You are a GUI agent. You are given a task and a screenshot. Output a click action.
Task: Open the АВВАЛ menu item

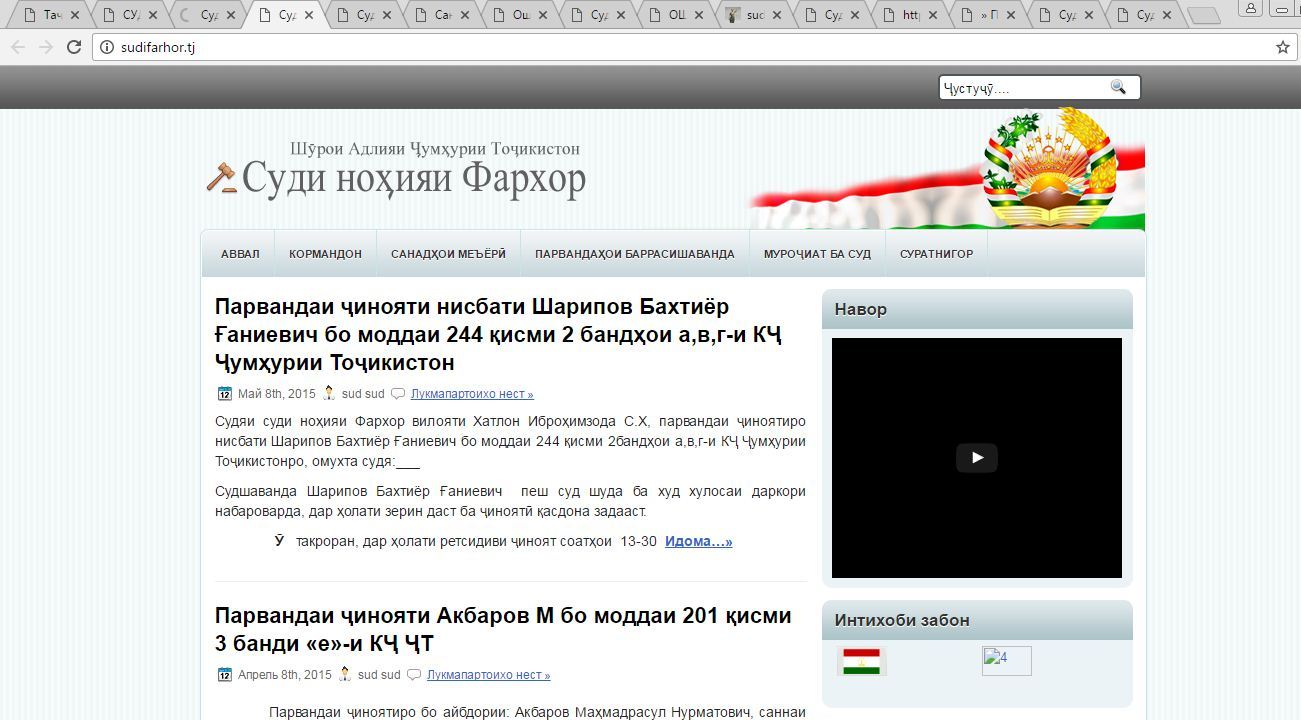240,254
